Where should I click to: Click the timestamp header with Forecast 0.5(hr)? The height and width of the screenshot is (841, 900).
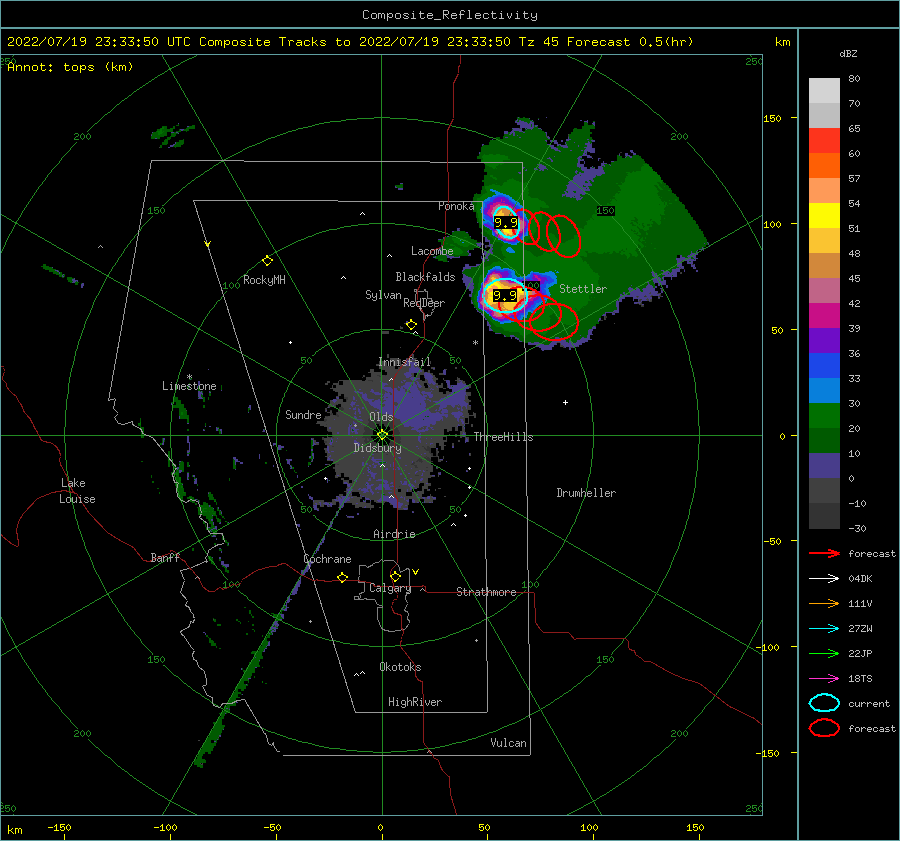click(x=350, y=42)
